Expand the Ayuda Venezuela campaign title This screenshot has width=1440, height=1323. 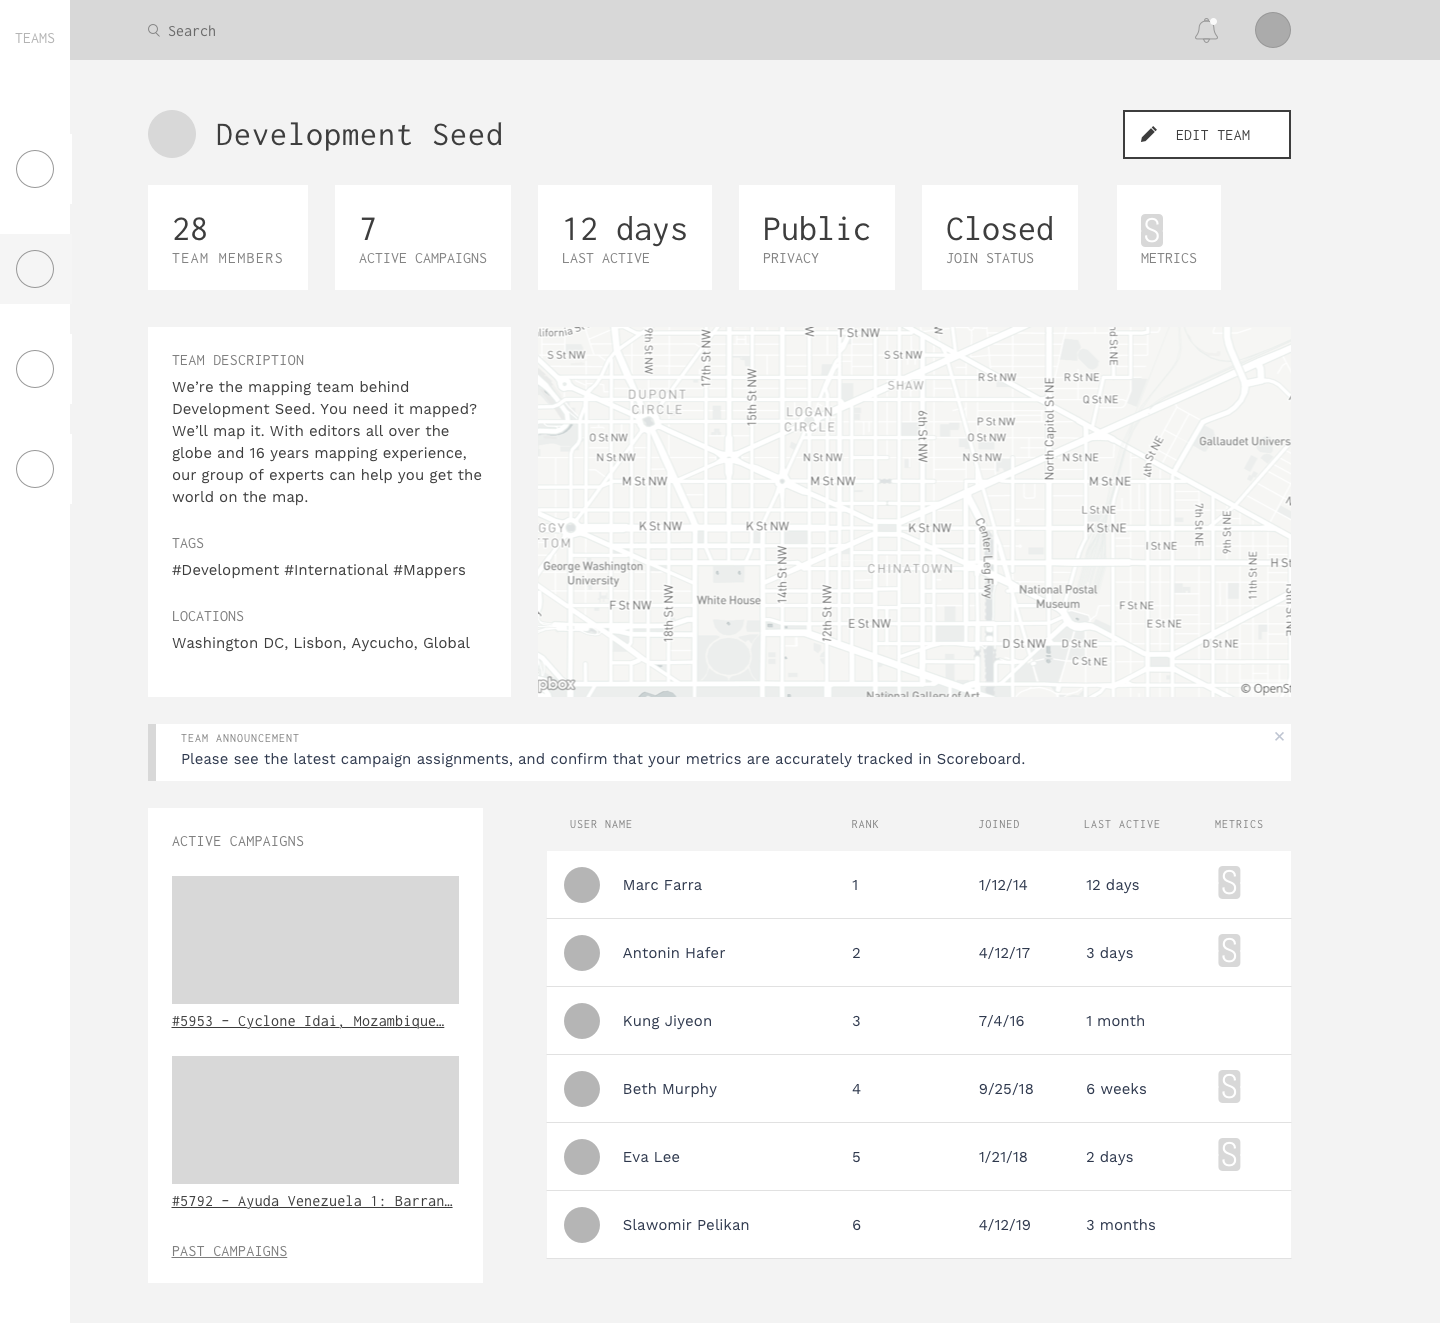(311, 1200)
